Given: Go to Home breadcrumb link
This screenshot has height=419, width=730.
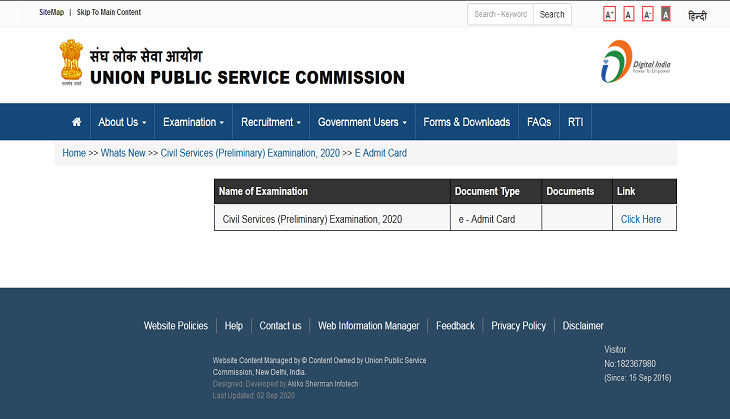Looking at the screenshot, I should [x=74, y=153].
